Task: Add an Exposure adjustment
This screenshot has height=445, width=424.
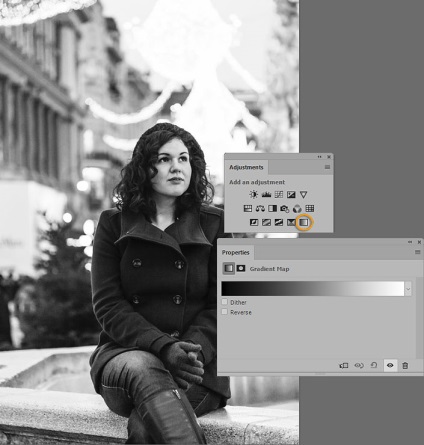Action: [291, 194]
